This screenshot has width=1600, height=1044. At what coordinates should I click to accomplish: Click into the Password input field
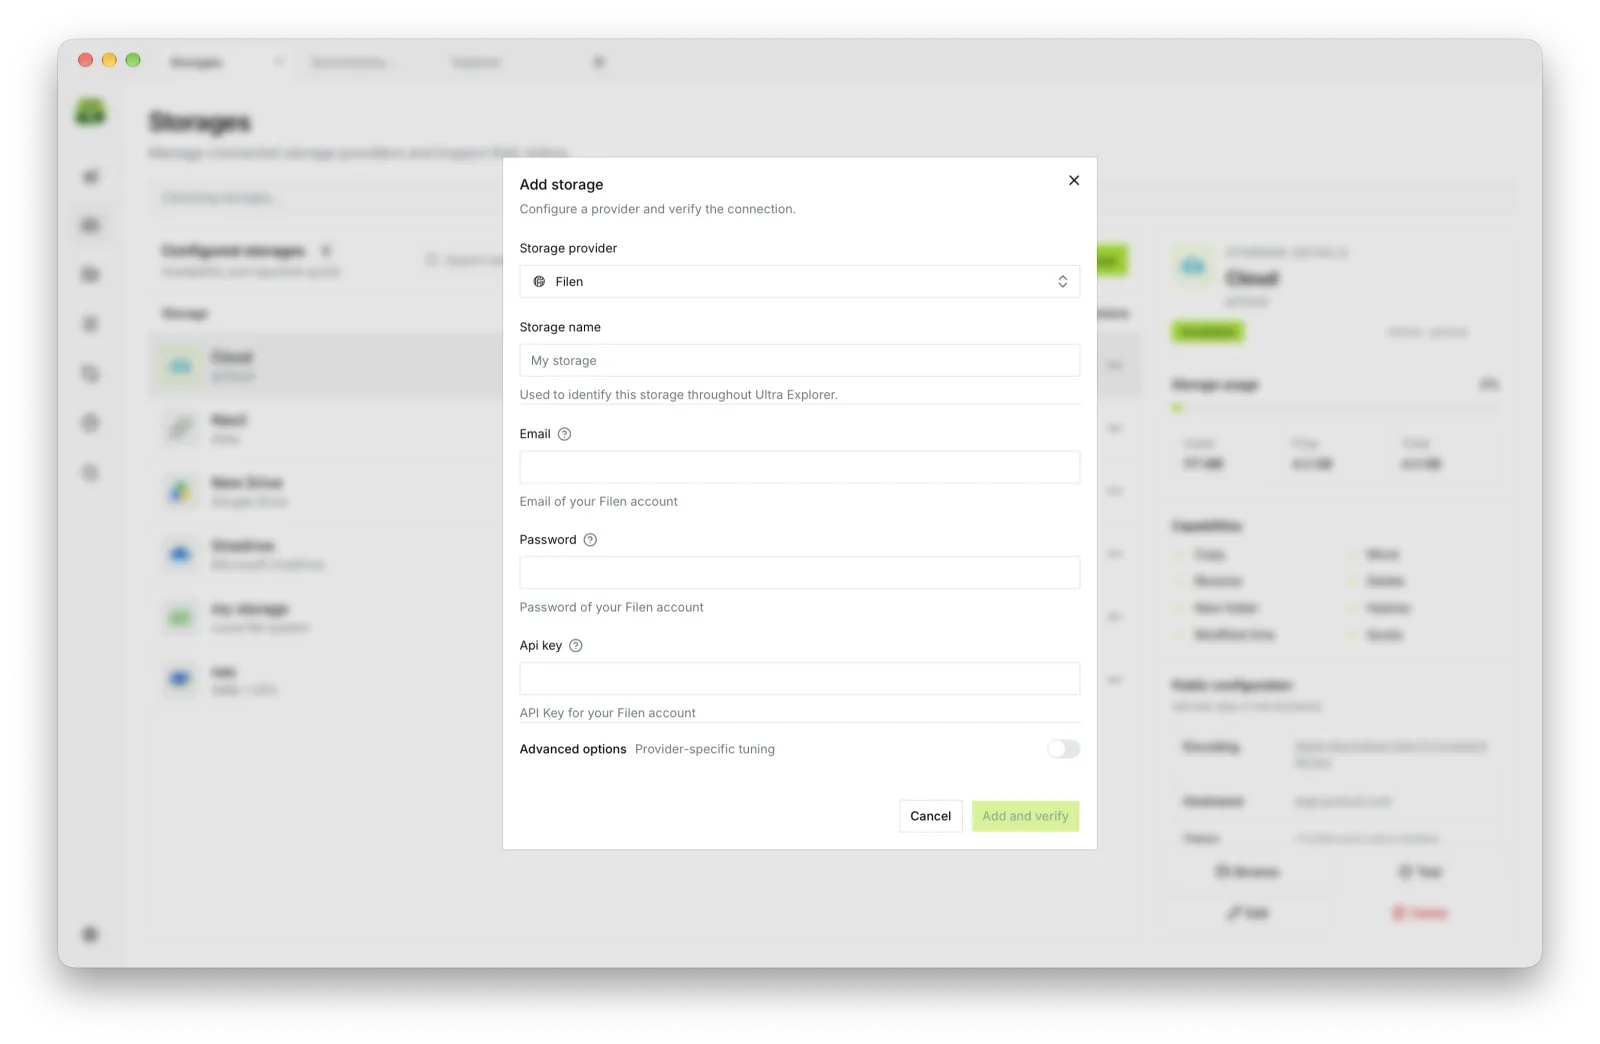point(799,573)
